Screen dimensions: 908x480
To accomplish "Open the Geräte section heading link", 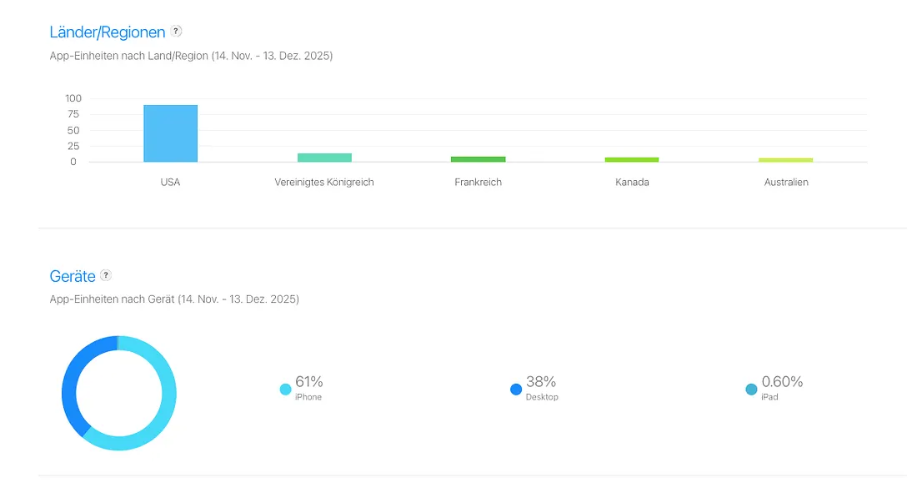I will tap(72, 276).
